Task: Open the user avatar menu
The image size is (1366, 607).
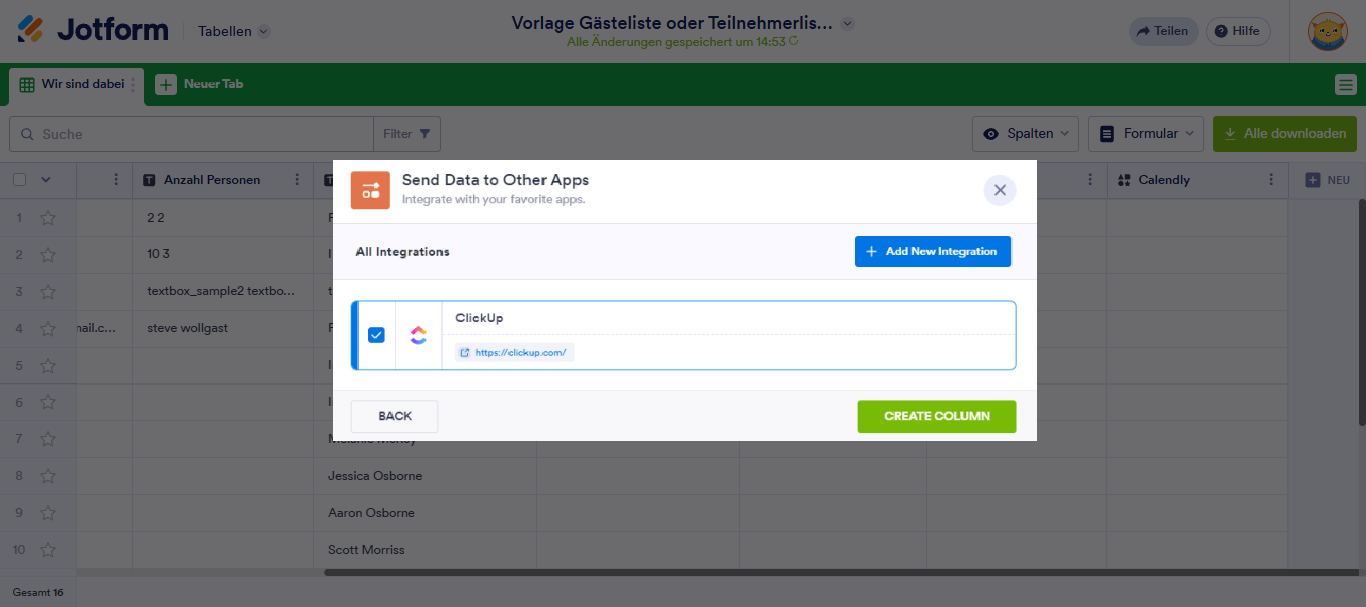Action: tap(1327, 31)
